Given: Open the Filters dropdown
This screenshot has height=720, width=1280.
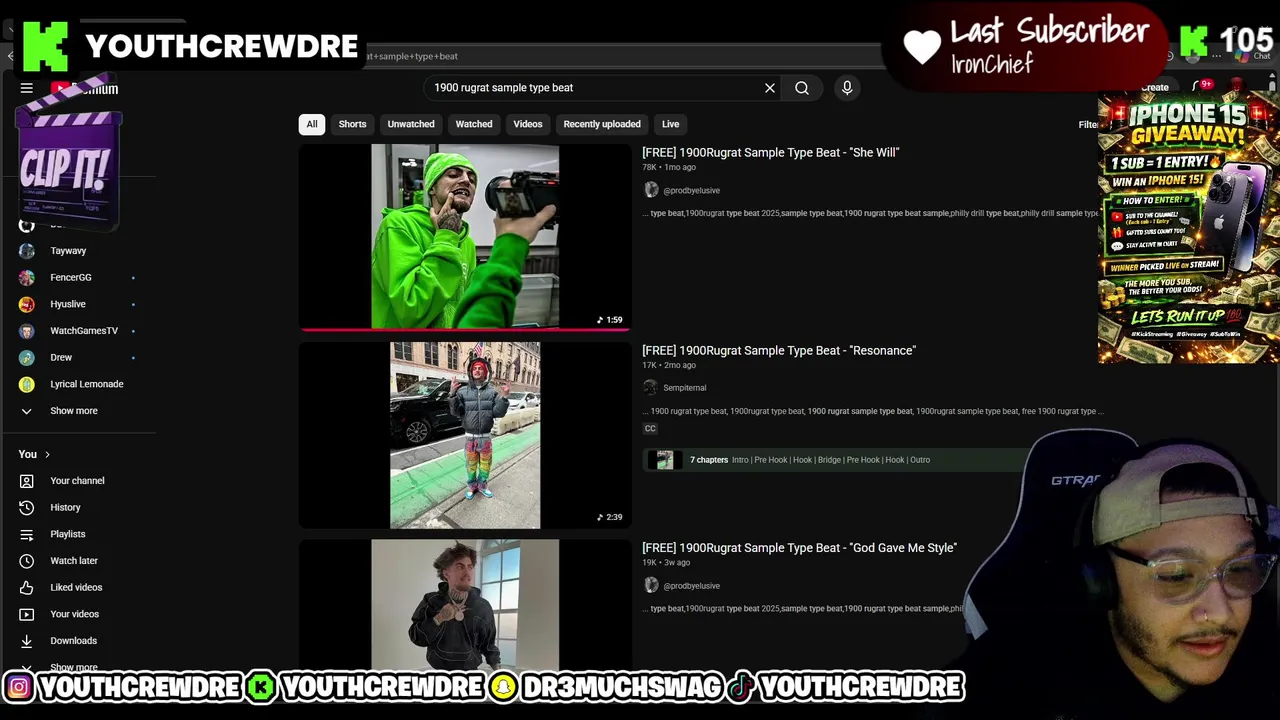Looking at the screenshot, I should coord(1088,124).
